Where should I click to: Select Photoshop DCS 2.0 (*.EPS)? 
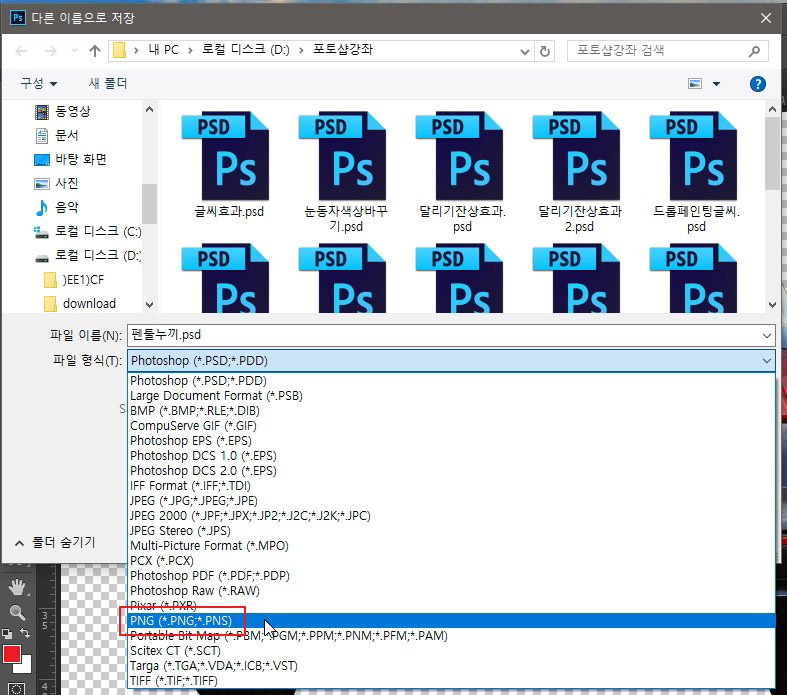click(451, 471)
